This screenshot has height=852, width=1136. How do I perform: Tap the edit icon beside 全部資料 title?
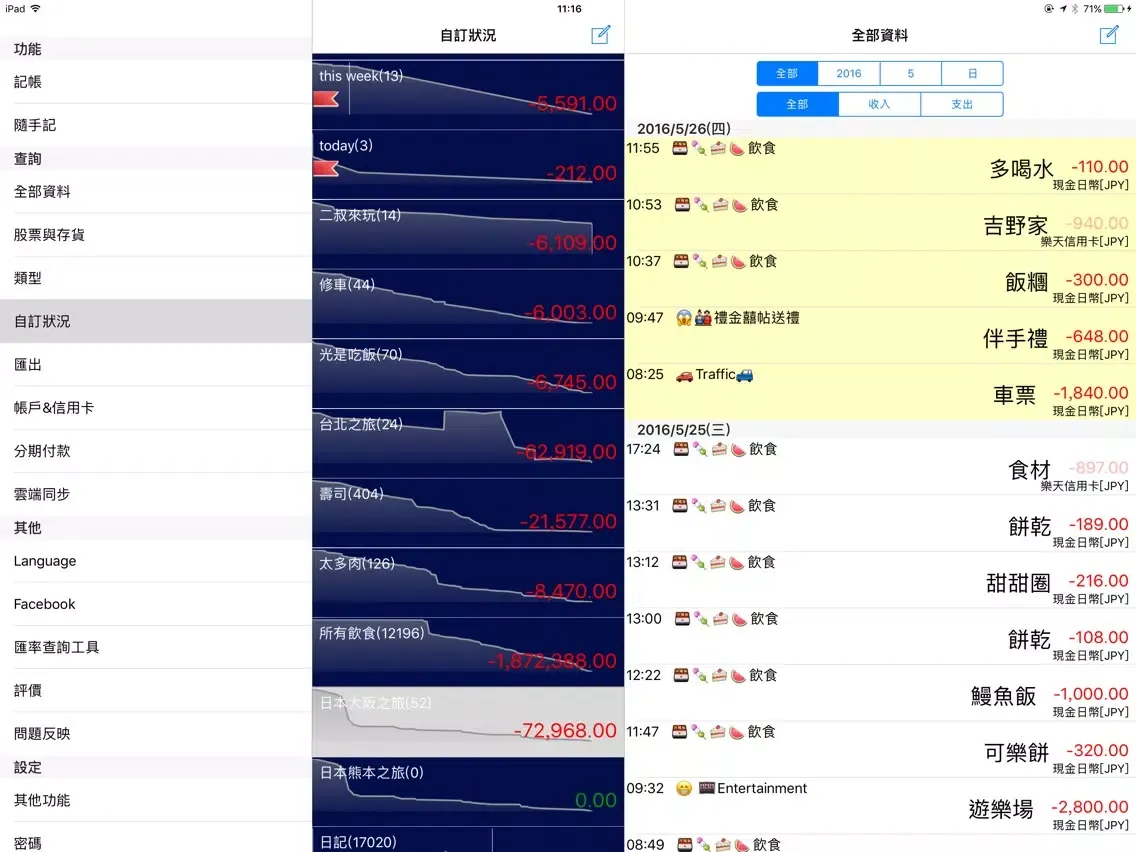pyautogui.click(x=1109, y=35)
